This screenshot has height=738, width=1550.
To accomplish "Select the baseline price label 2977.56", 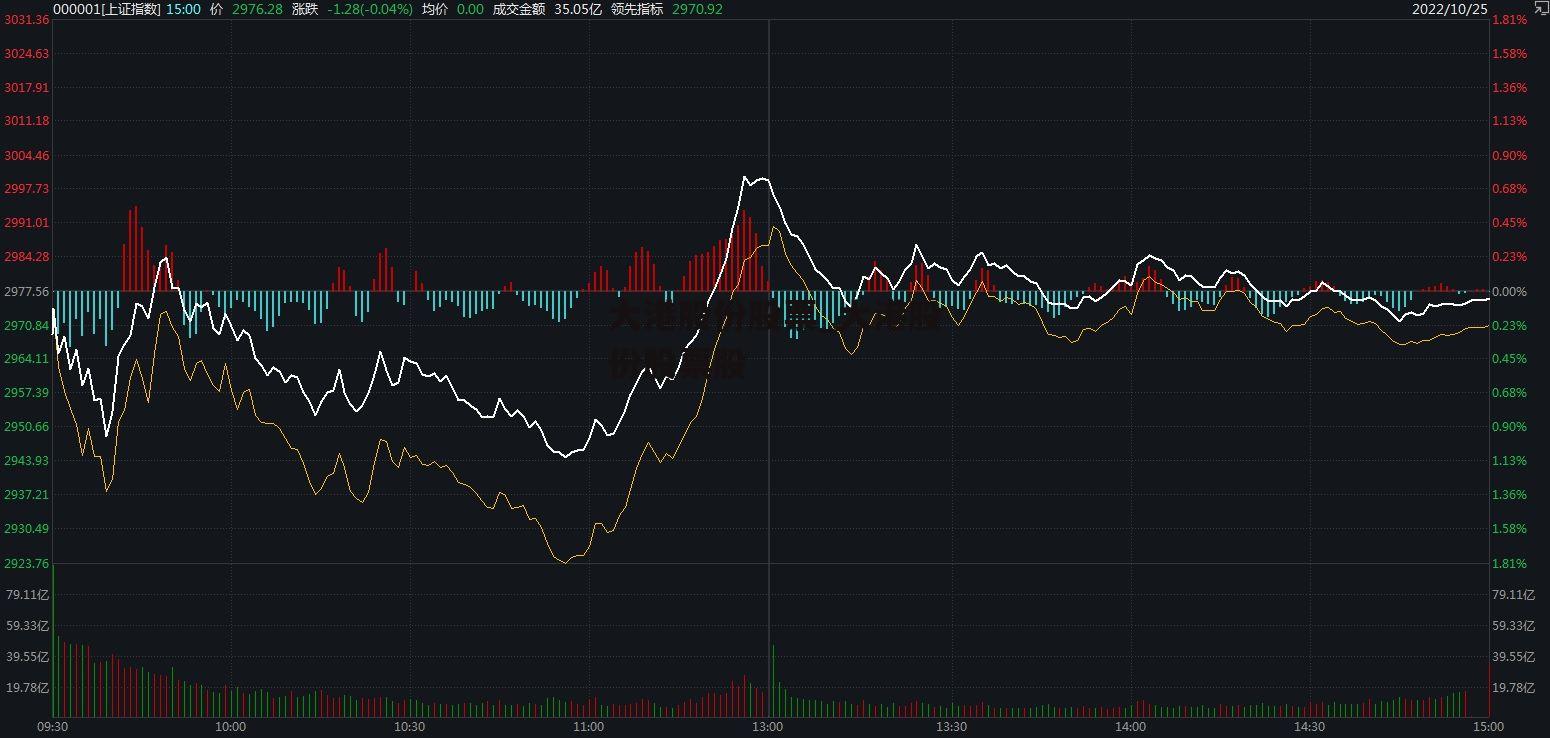I will pyautogui.click(x=27, y=292).
